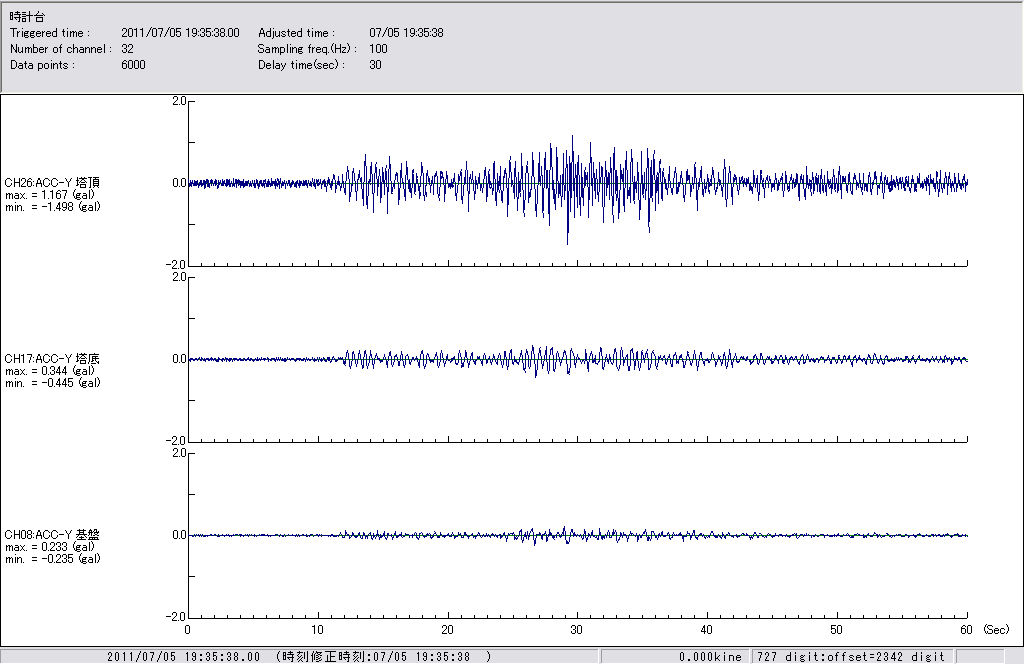Click the Data points value 6000
The image size is (1024, 664).
click(133, 65)
